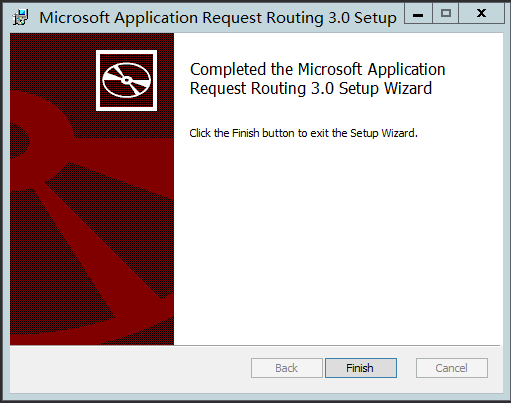Click the 'Completed the Microsoft Application' heading line
Viewport: 511px width, 403px height.
tap(317, 69)
